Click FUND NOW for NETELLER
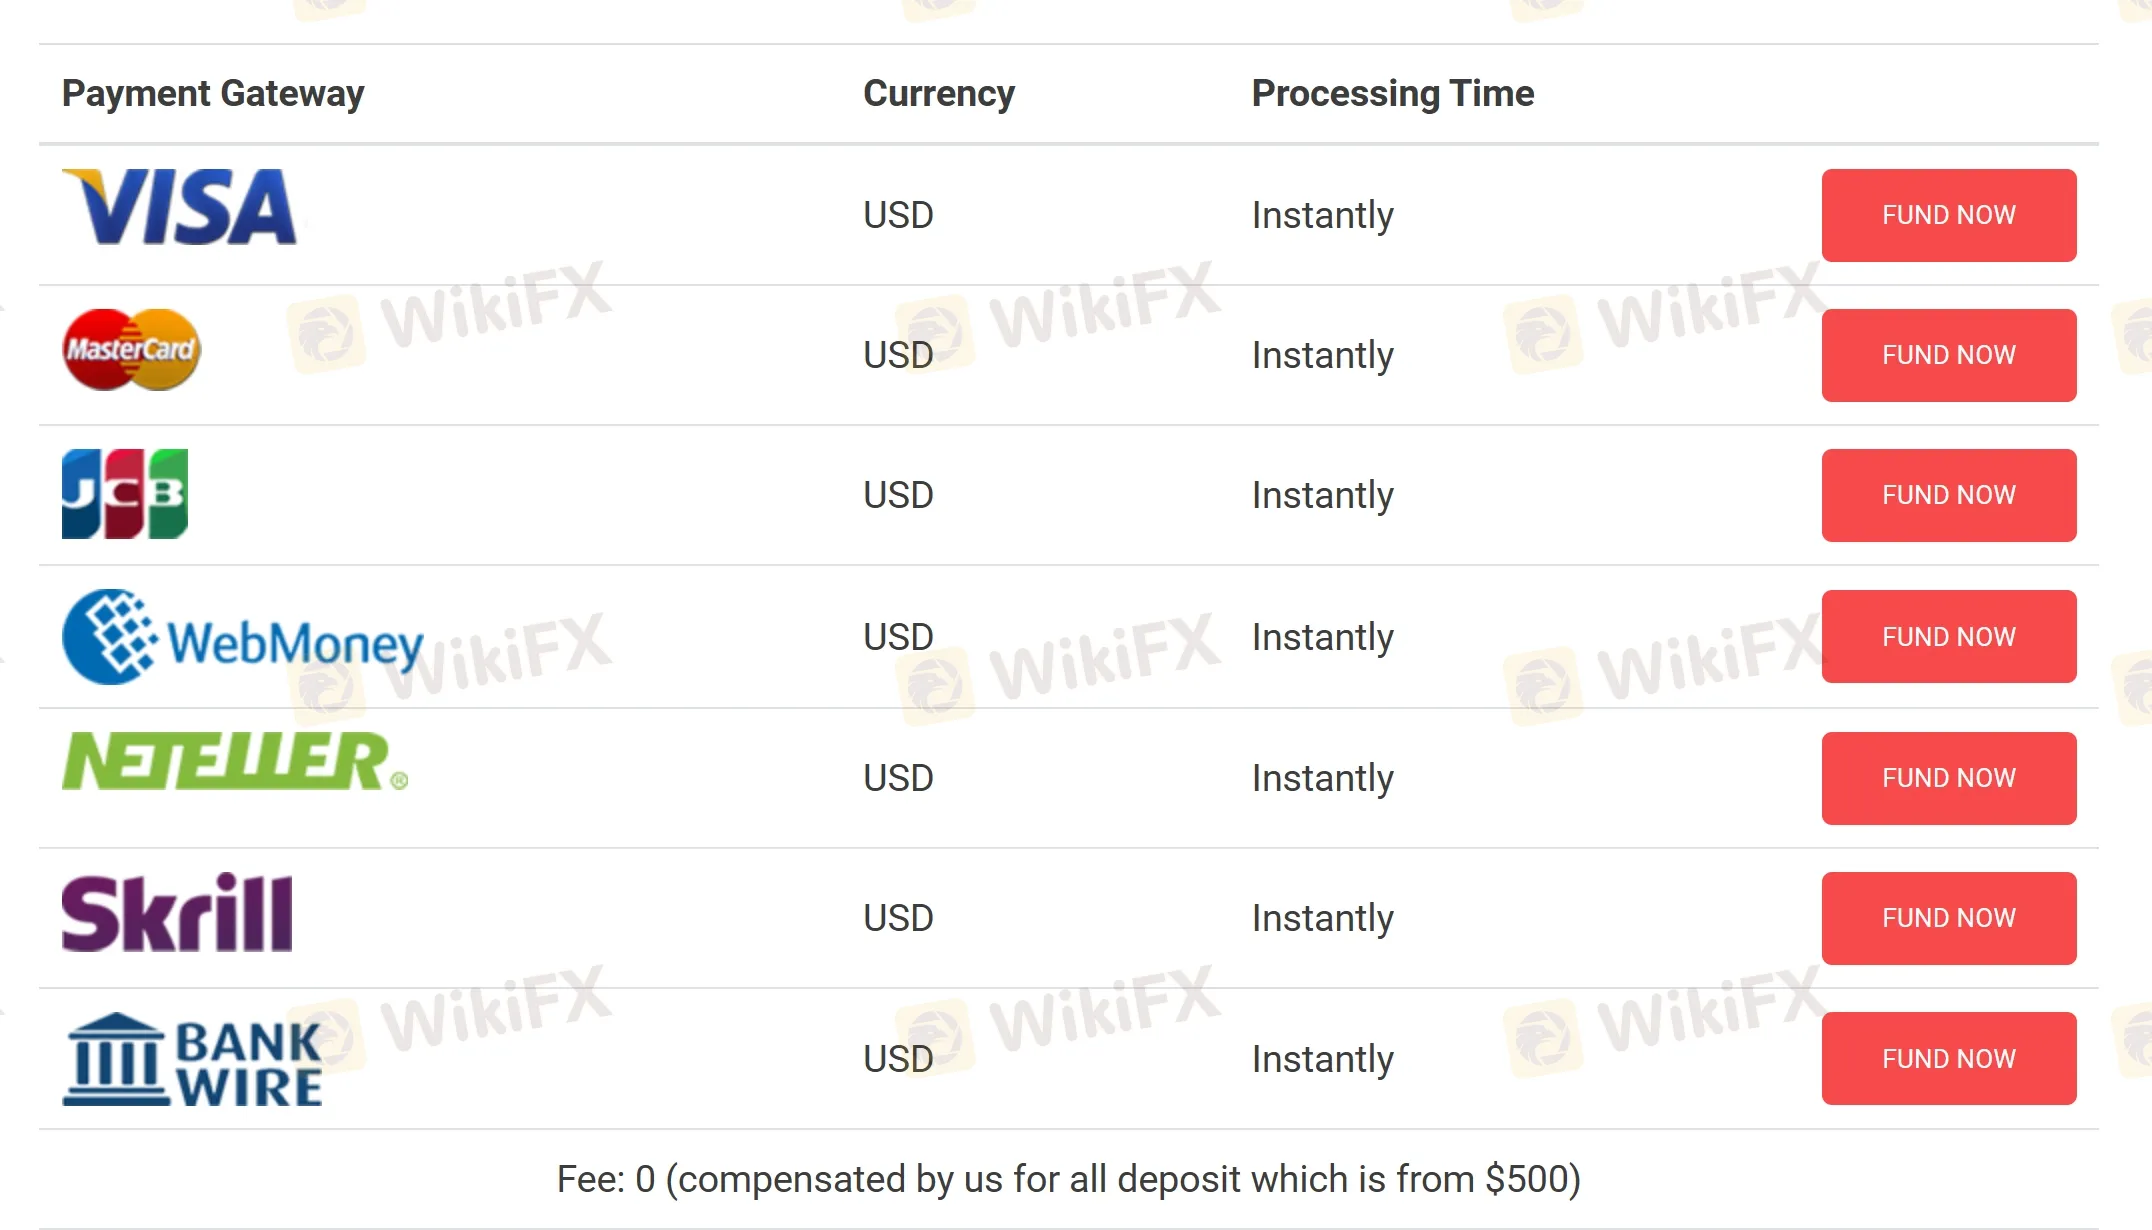Viewport: 2152px width, 1230px height. (x=1948, y=777)
